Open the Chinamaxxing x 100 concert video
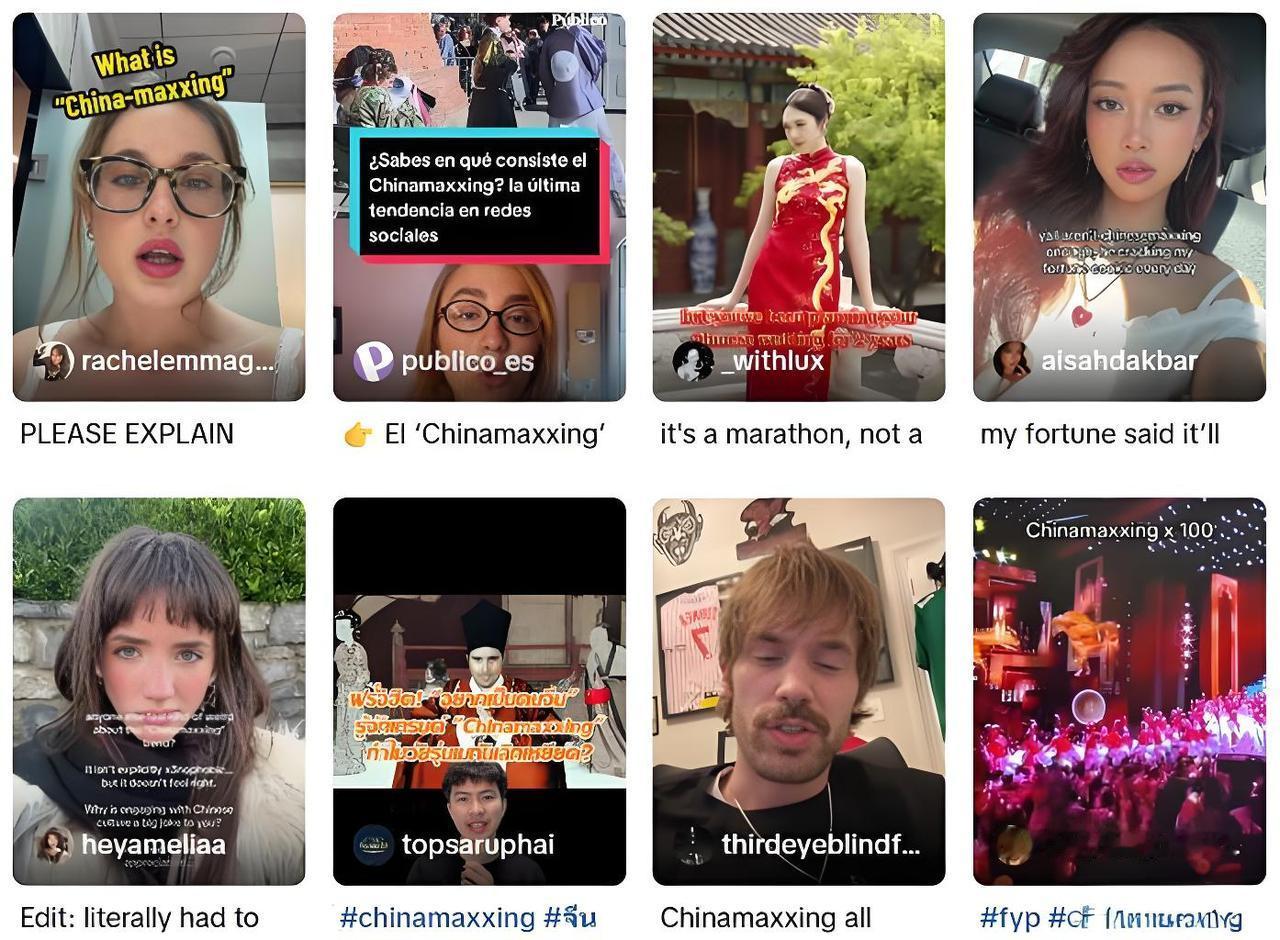 coord(1119,691)
